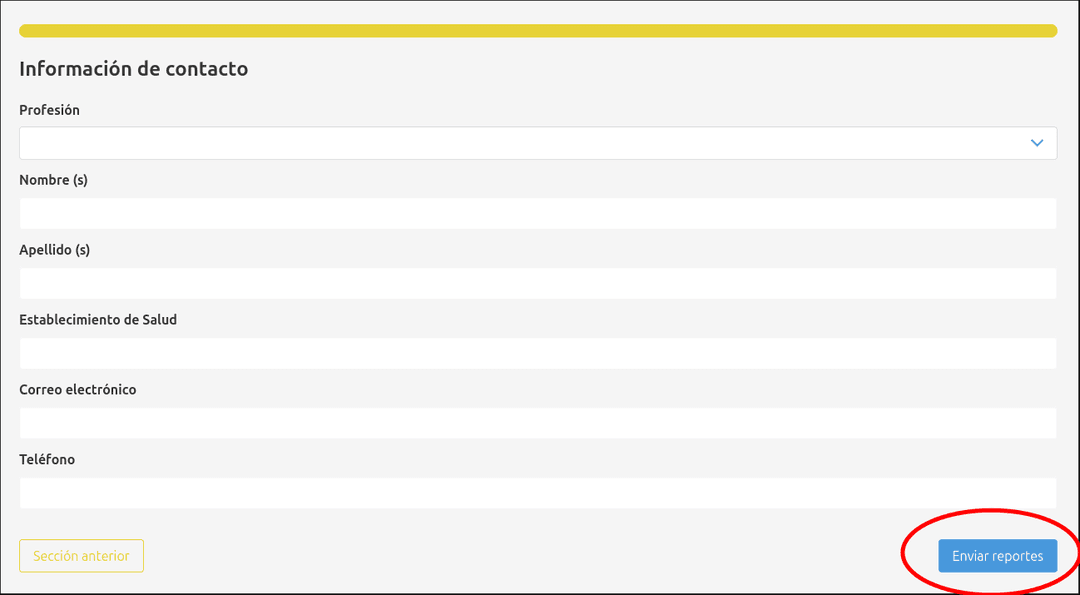The height and width of the screenshot is (595, 1080).
Task: Select the Correo electrónico input box
Action: (538, 423)
